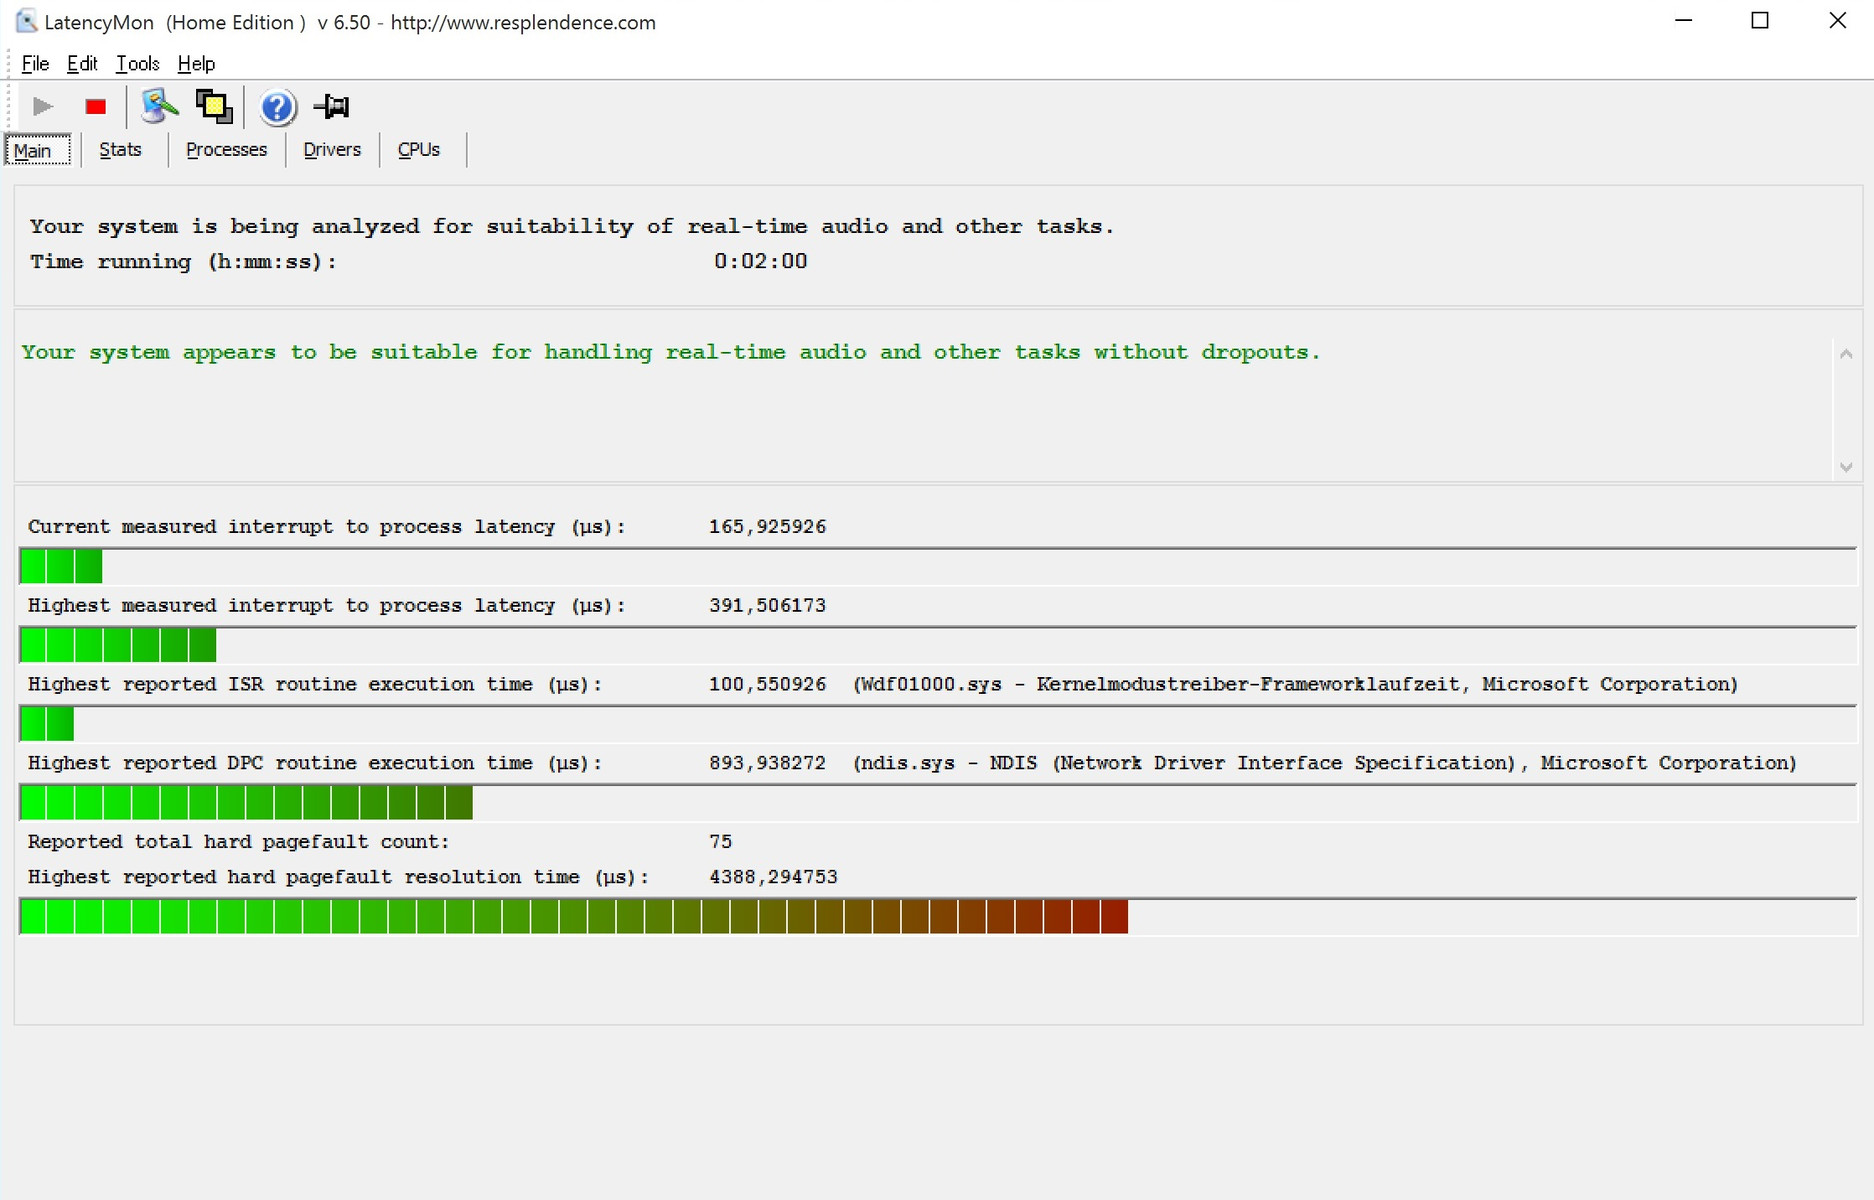The width and height of the screenshot is (1874, 1200).
Task: Click the status message scrollbar up arrow
Action: pyautogui.click(x=1846, y=353)
